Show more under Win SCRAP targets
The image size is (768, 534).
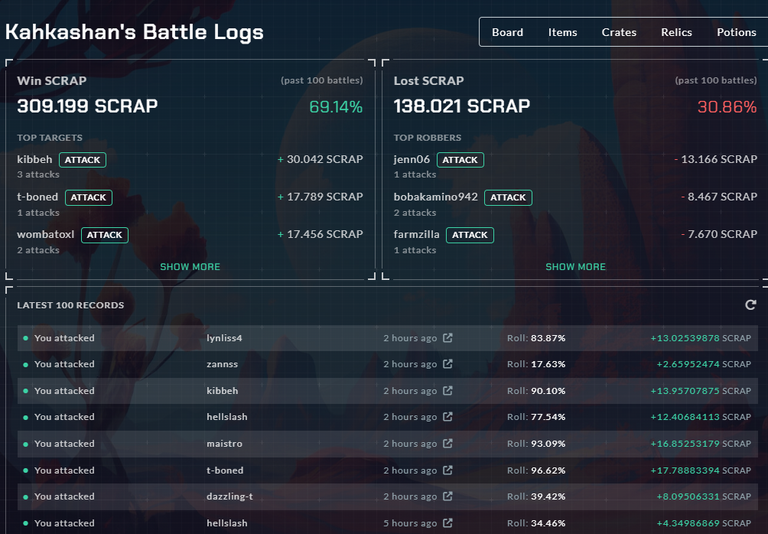tap(190, 267)
